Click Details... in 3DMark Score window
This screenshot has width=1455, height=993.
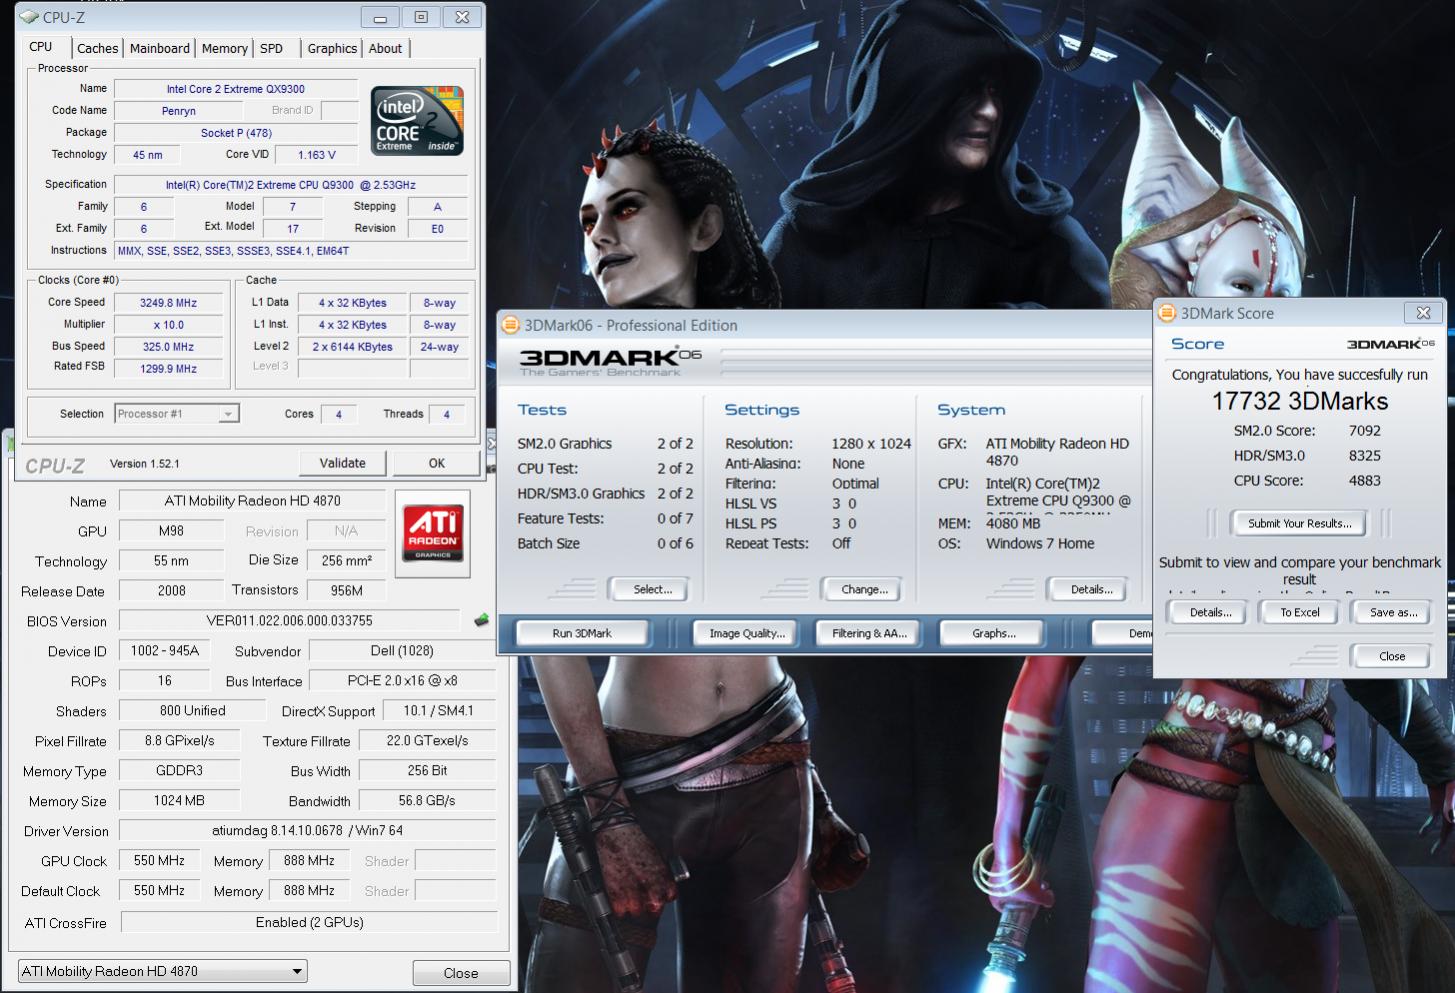coord(1211,612)
